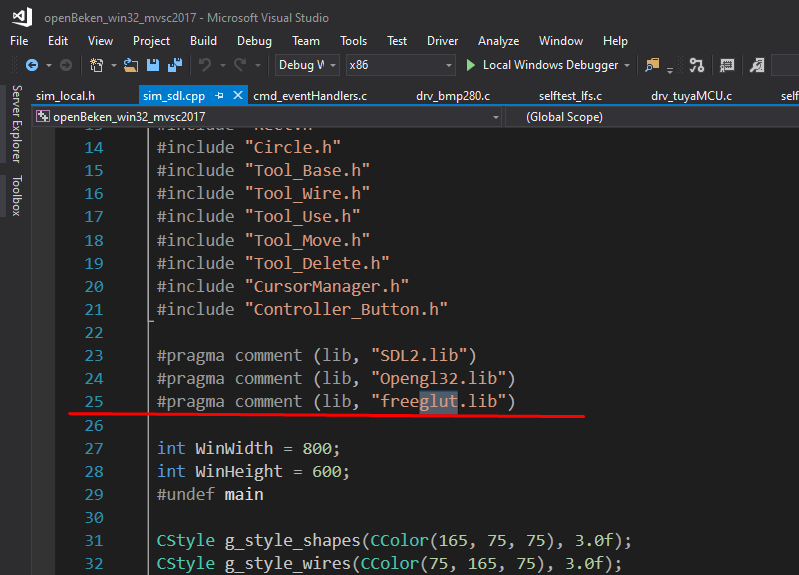Click the Navigate Forward arrow icon
Screen dimensions: 799x575
click(66, 65)
